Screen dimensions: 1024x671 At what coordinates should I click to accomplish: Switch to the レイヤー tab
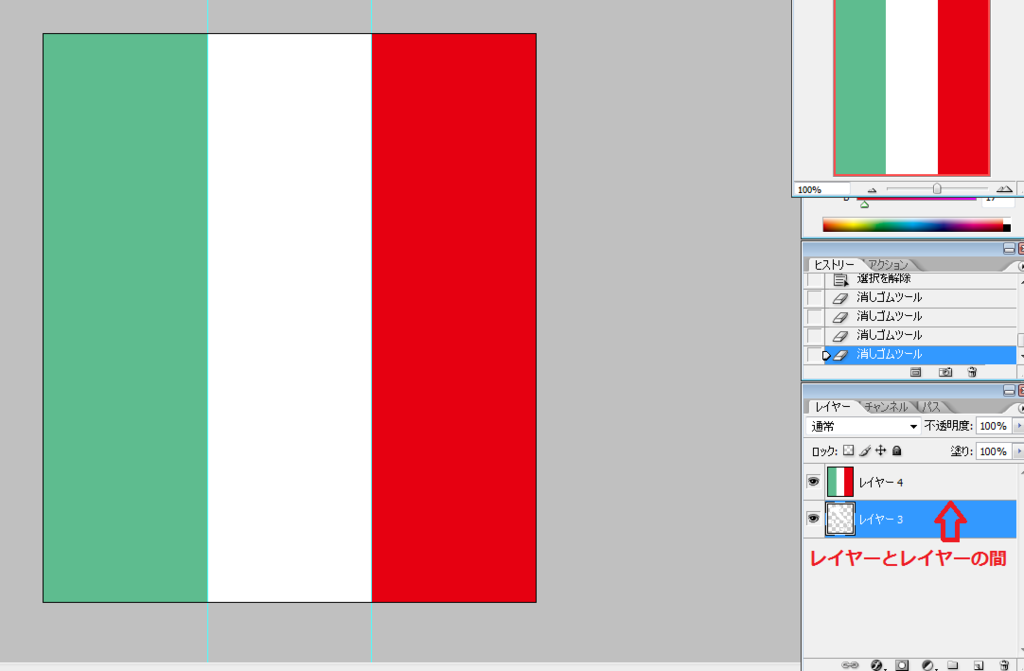click(x=832, y=406)
